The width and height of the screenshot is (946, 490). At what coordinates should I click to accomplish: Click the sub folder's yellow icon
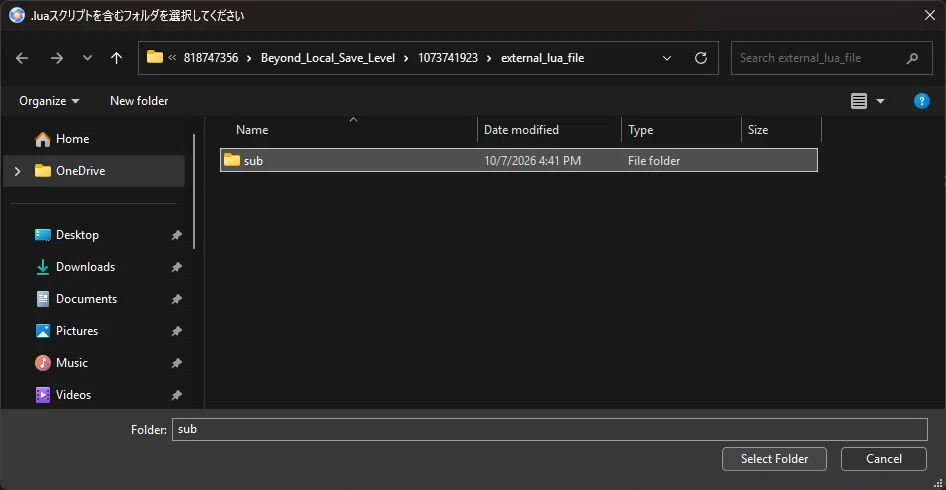click(232, 160)
